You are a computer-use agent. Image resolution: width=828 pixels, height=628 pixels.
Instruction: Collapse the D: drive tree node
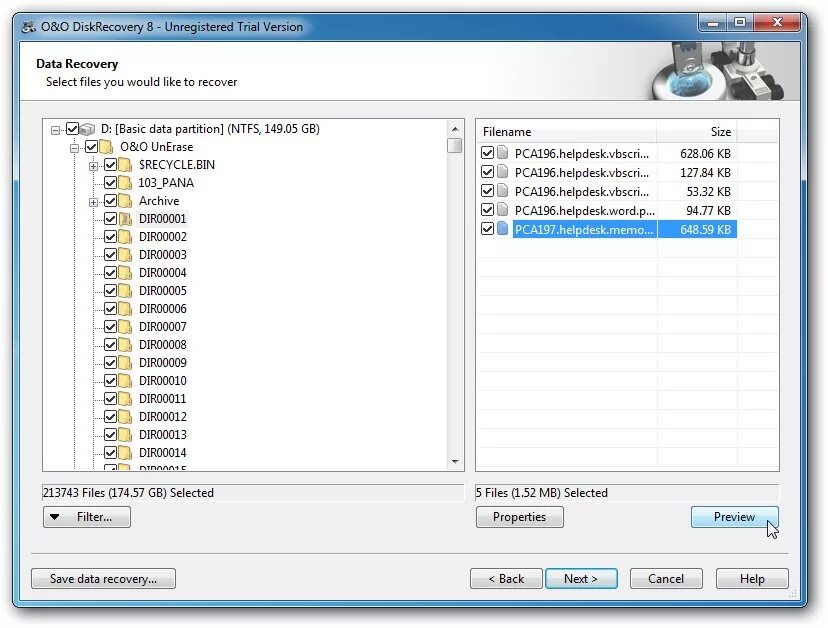55,130
